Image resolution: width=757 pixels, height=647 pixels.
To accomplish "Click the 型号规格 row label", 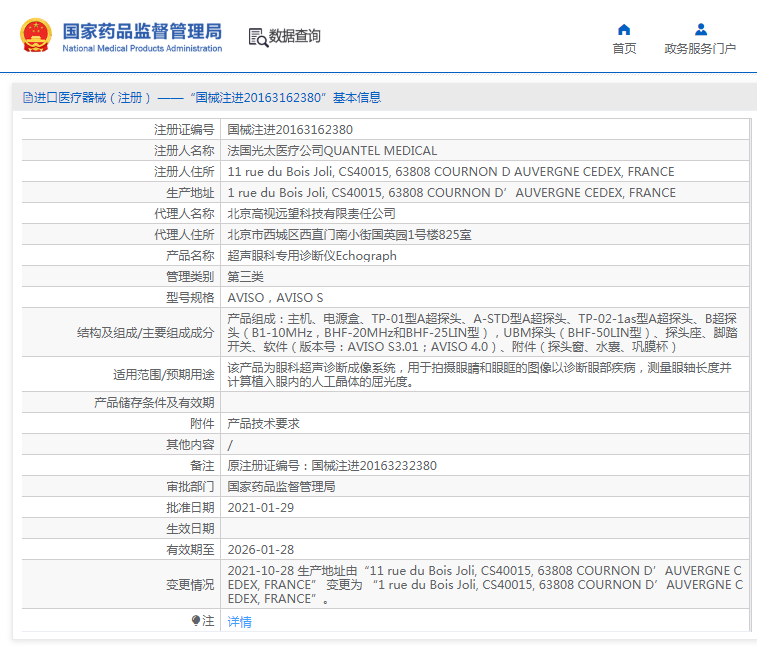I will (x=190, y=297).
